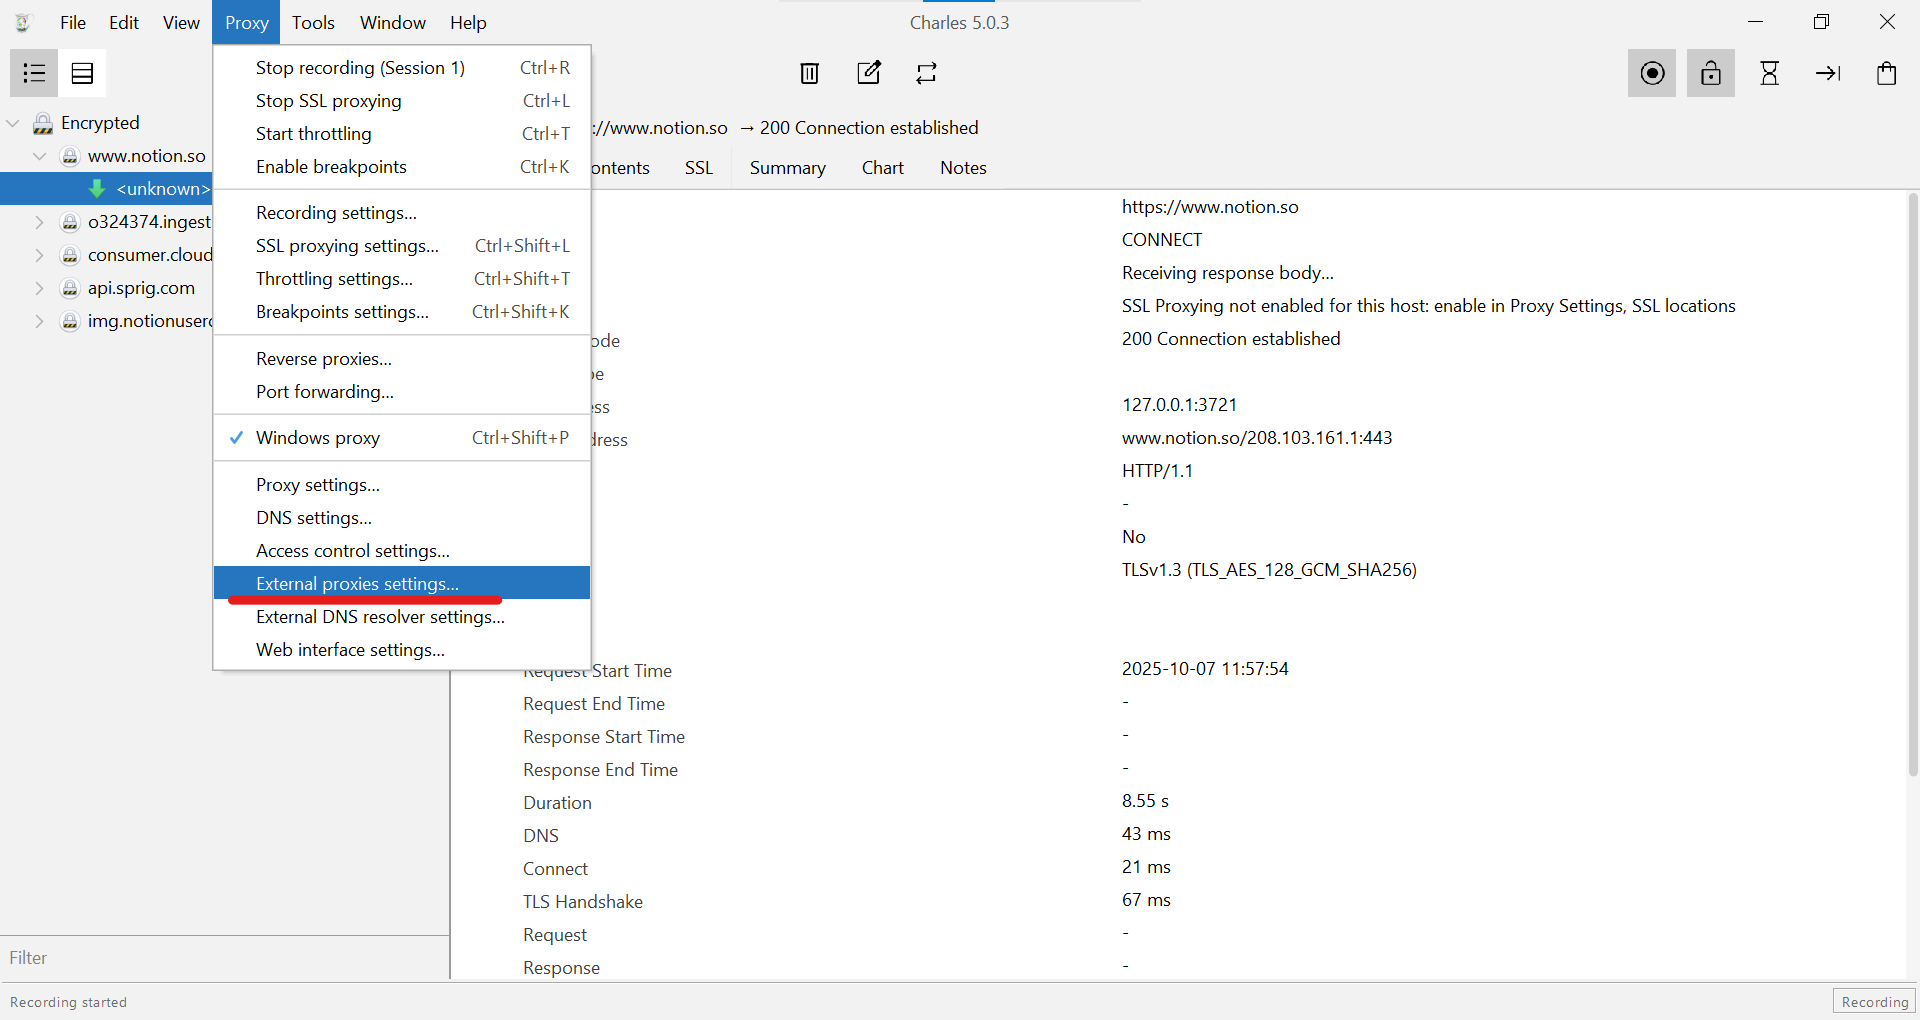
Task: Switch to the Summary tab
Action: coord(787,168)
